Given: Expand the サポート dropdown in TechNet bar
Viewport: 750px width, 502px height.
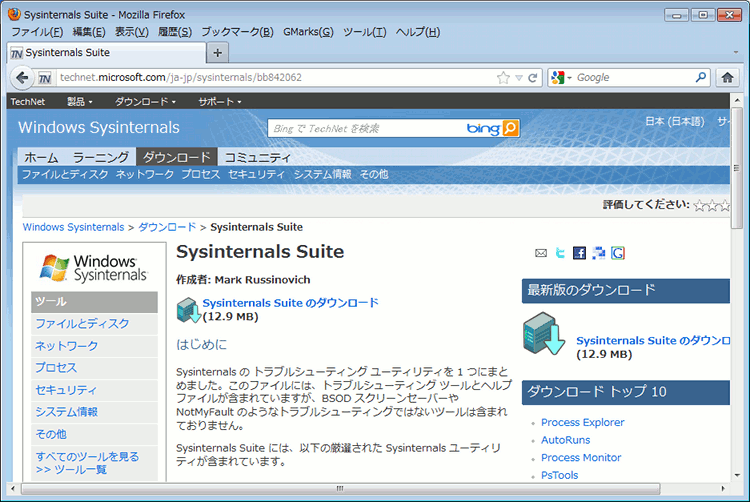Looking at the screenshot, I should tap(219, 101).
